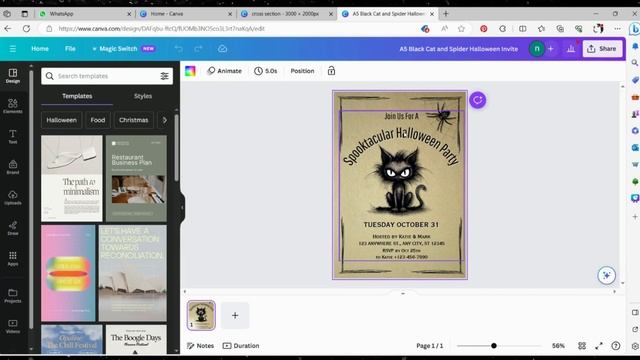Edit the document title text

(458, 49)
